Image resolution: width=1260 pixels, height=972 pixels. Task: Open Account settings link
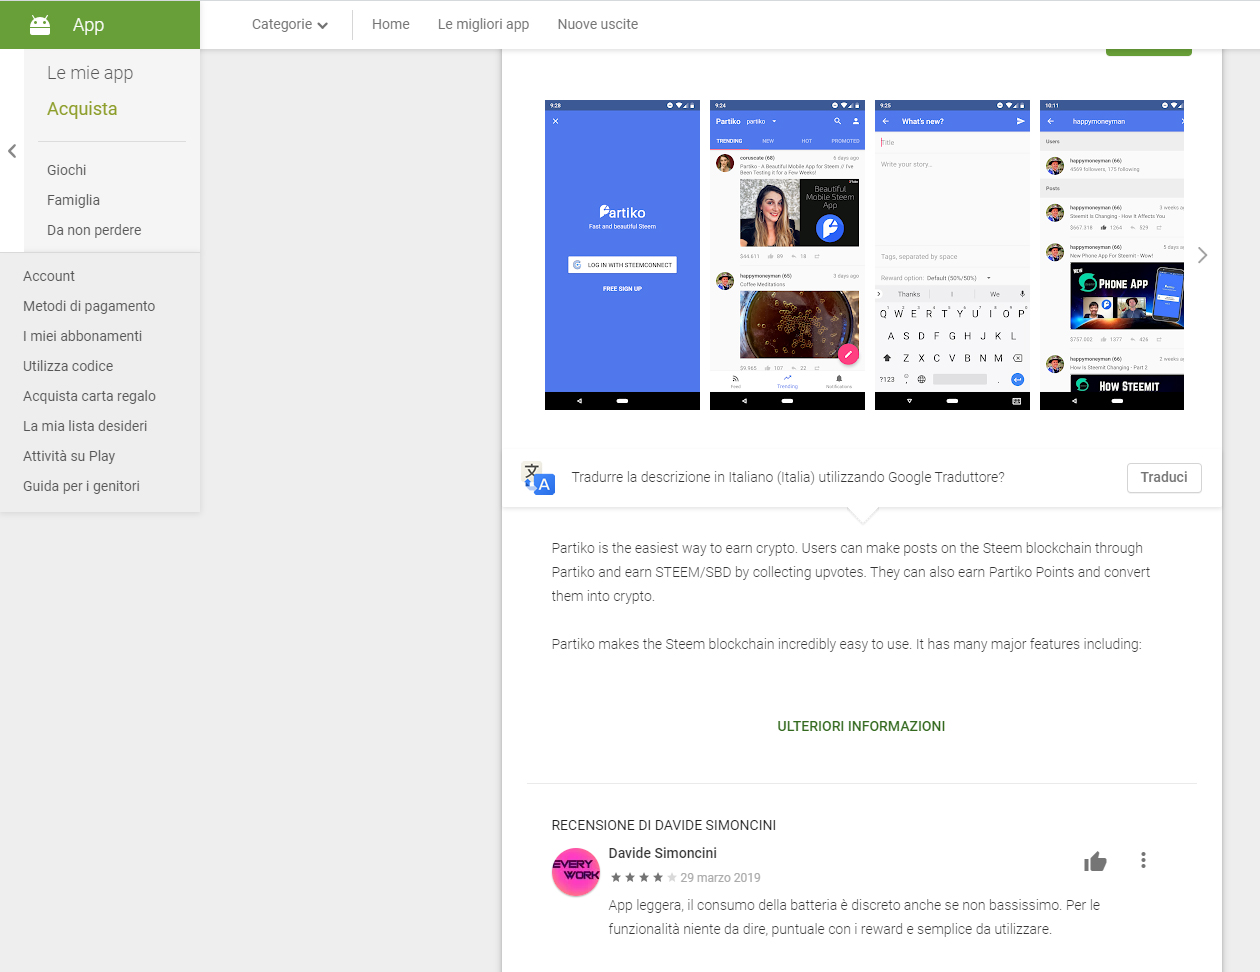pyautogui.click(x=49, y=276)
